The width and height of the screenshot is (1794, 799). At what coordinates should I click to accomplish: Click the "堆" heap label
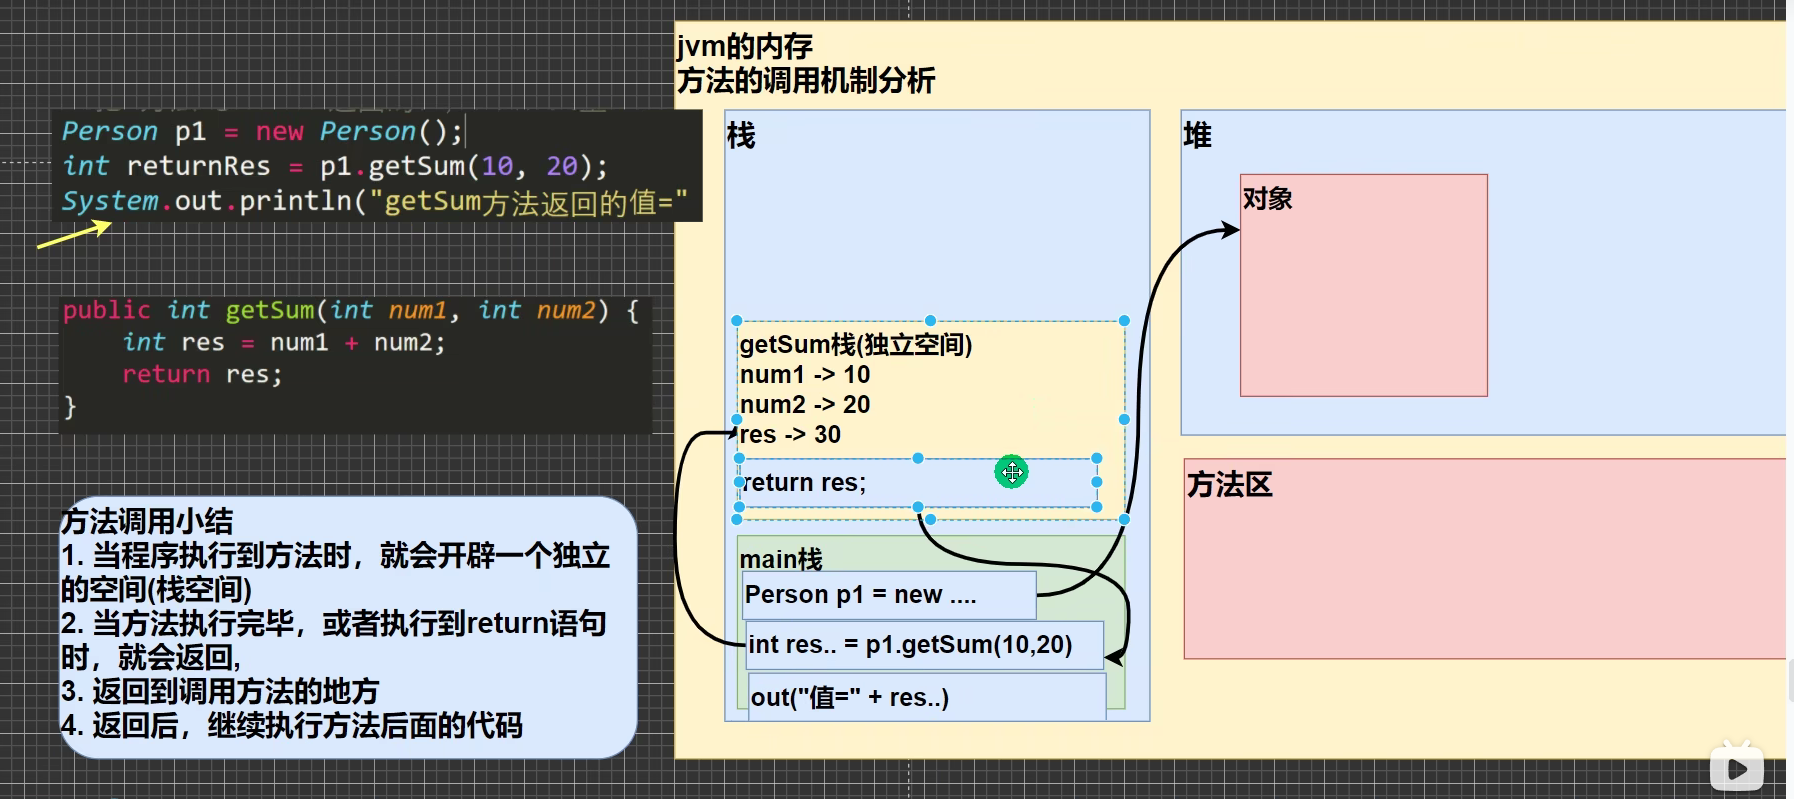1197,135
